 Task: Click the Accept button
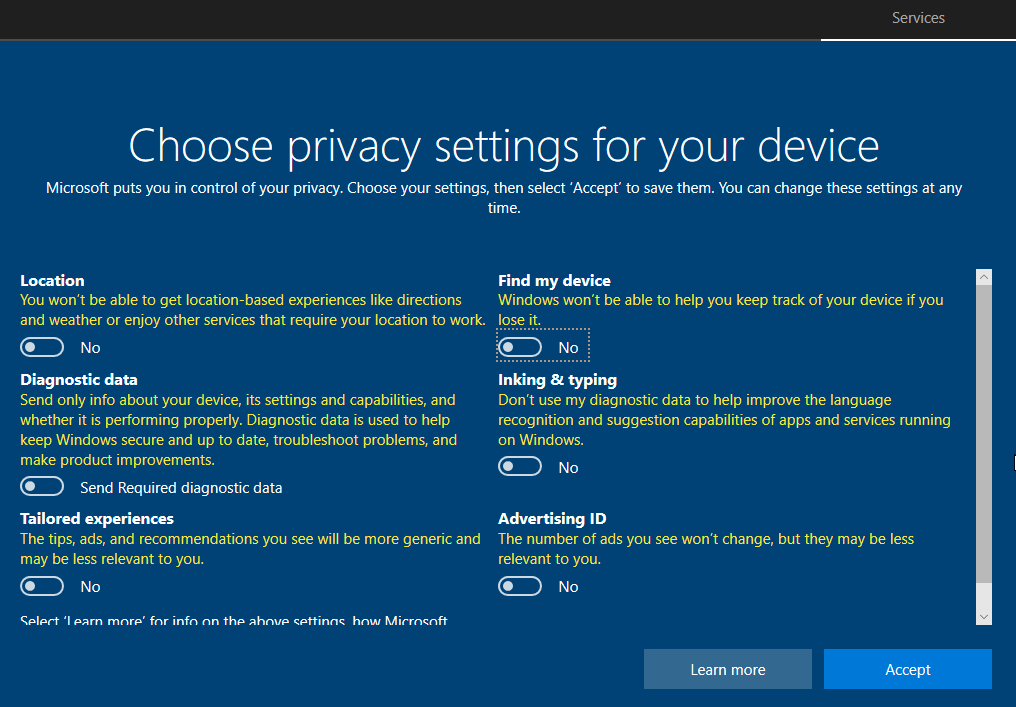908,669
